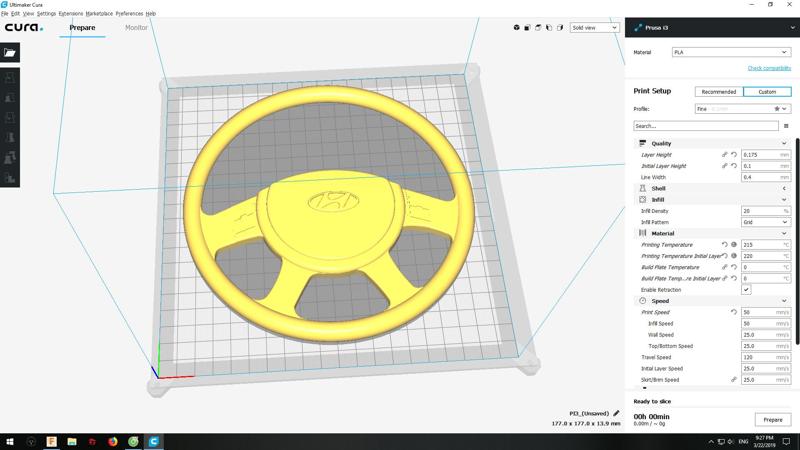Open the Edit menu

pos(15,14)
